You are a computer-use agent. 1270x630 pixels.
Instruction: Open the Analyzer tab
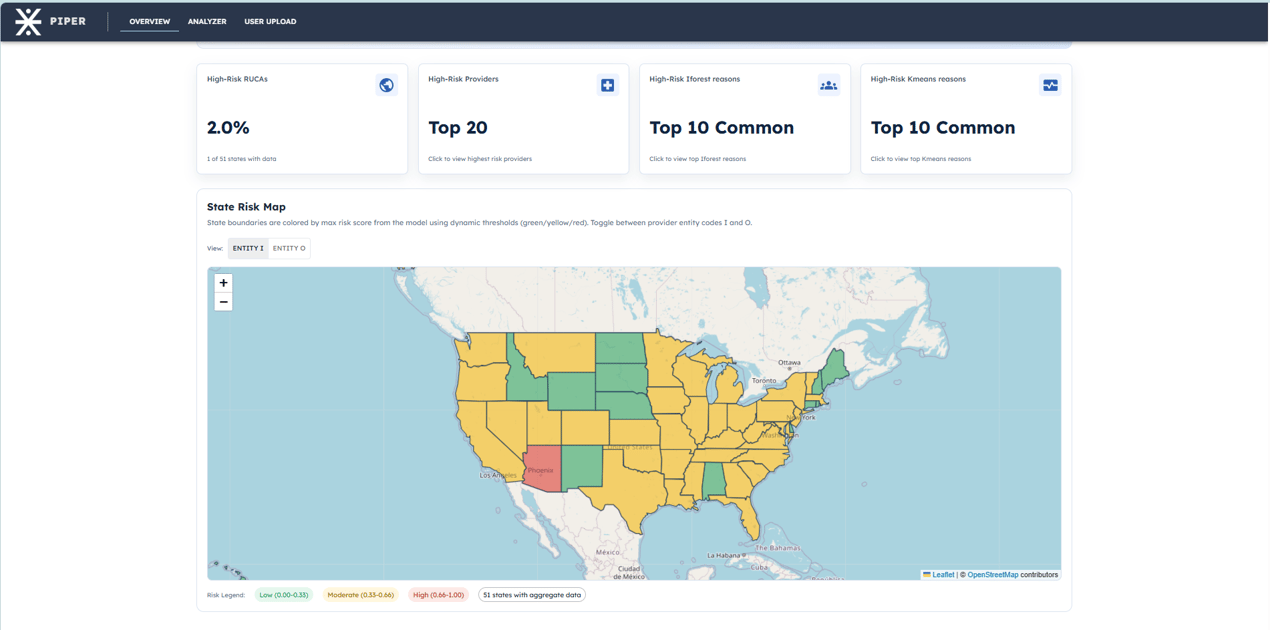tap(207, 21)
